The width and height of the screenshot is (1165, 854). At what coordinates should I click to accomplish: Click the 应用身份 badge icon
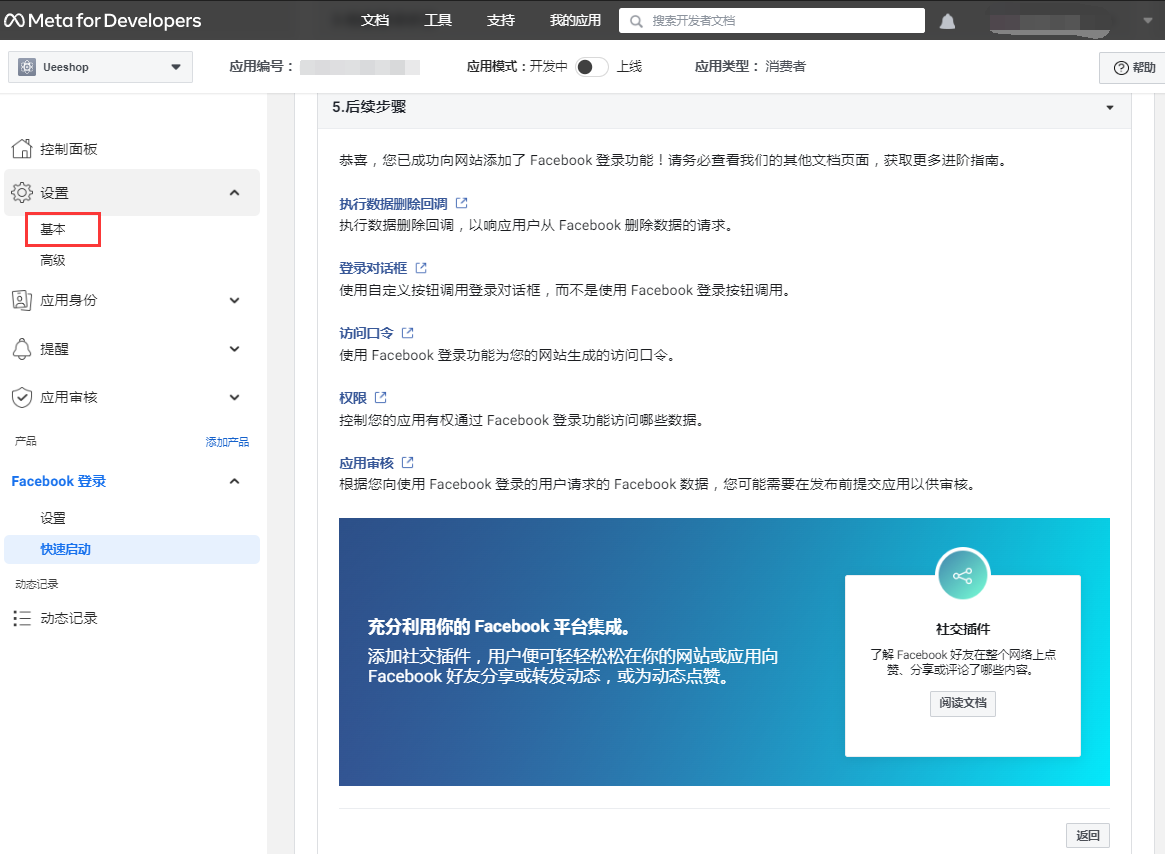pyautogui.click(x=22, y=300)
